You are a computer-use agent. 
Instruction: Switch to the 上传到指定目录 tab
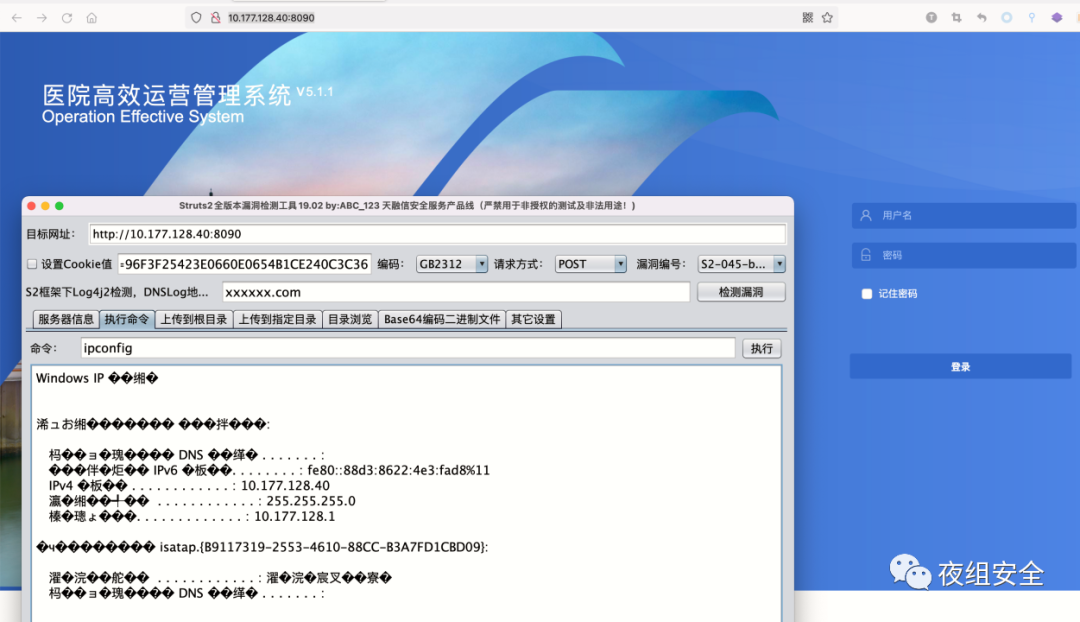[x=278, y=319]
